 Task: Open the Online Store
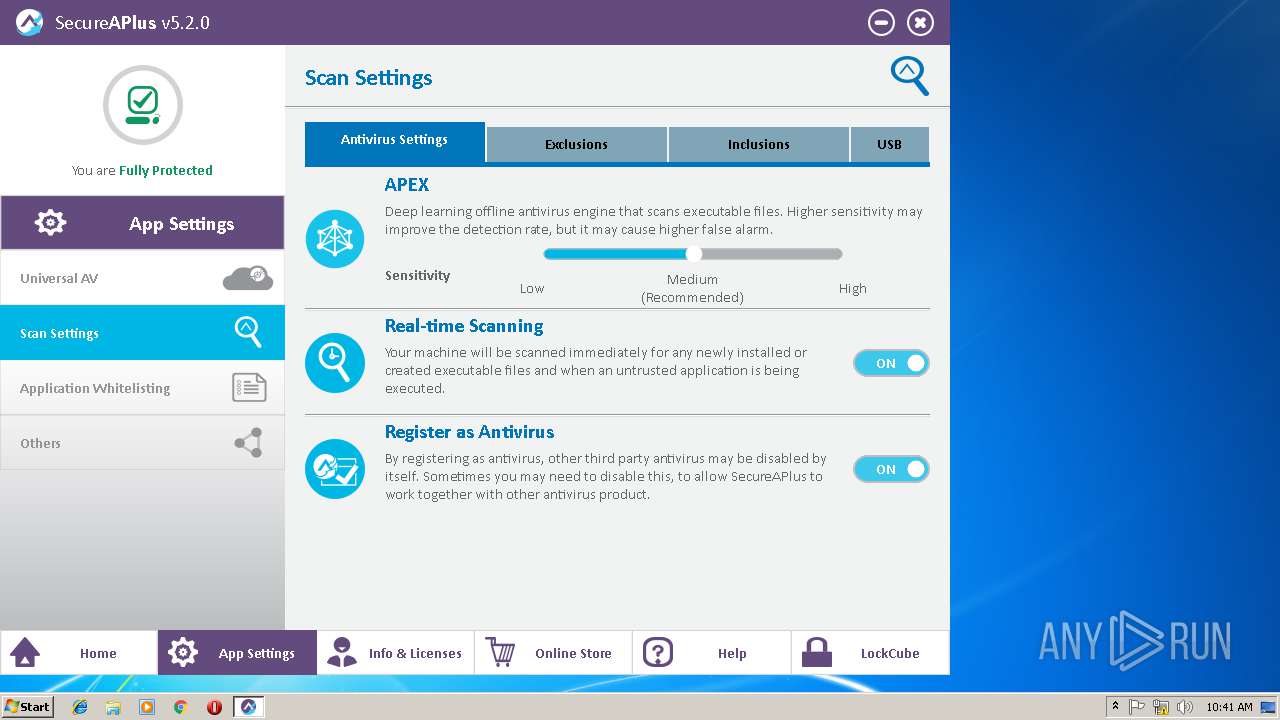pos(553,653)
